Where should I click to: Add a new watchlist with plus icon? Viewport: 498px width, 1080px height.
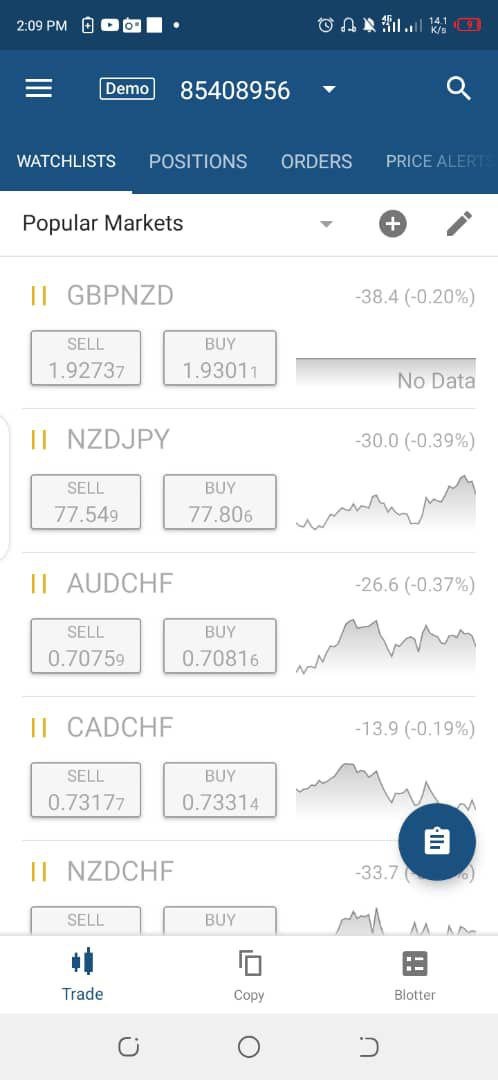click(x=393, y=224)
